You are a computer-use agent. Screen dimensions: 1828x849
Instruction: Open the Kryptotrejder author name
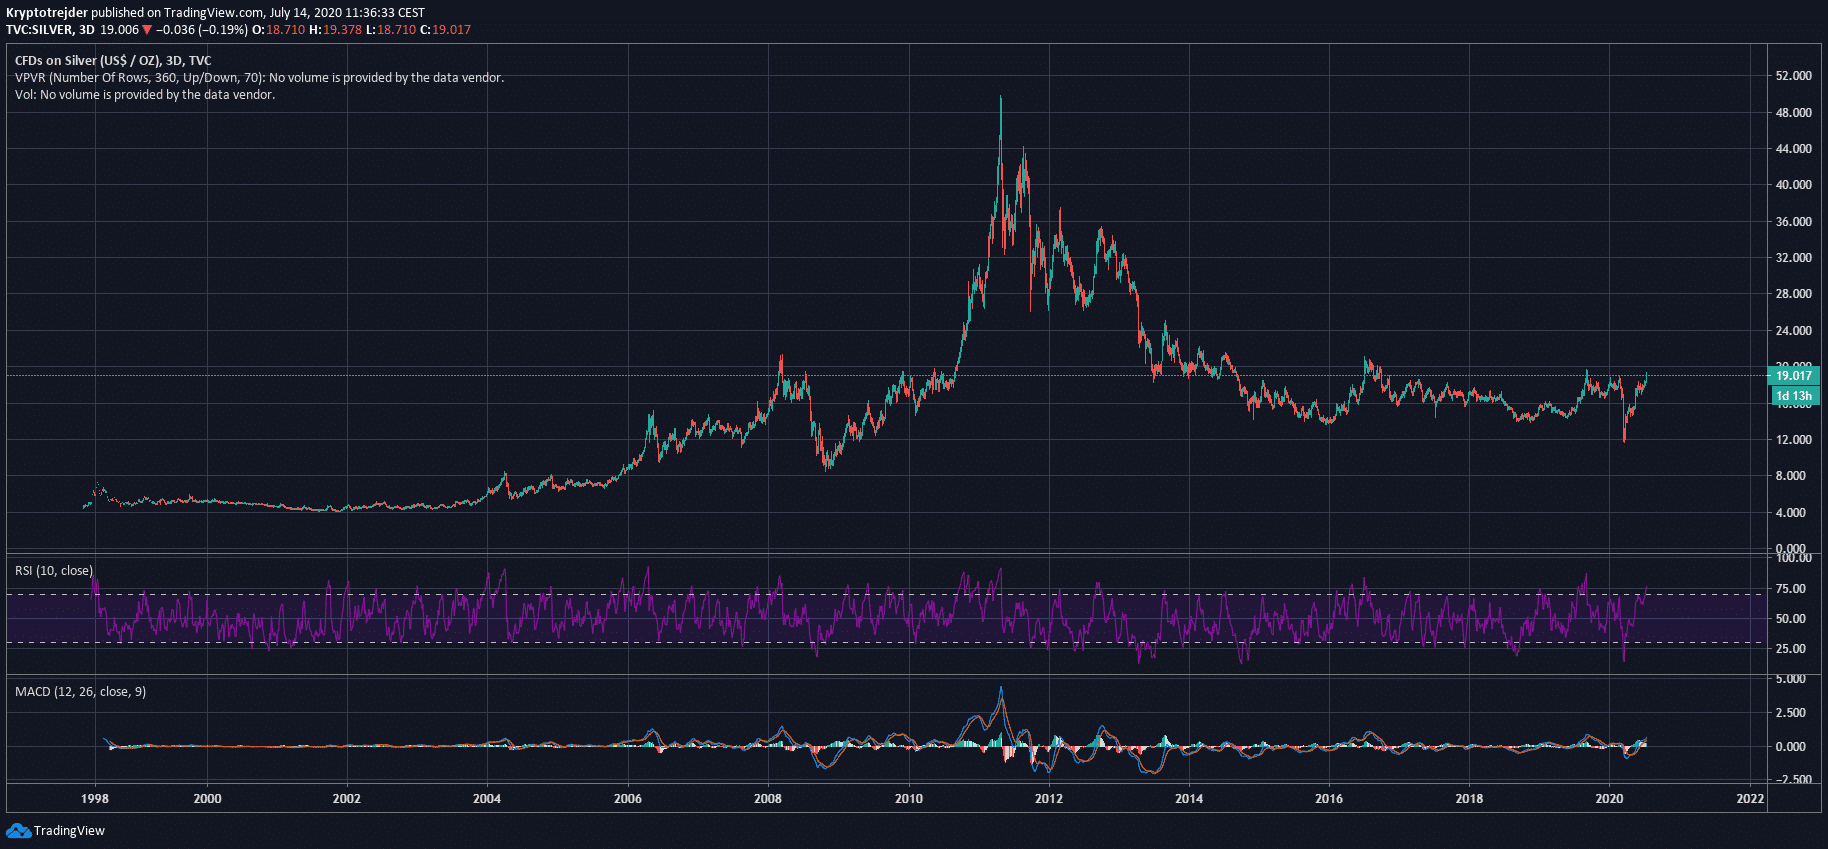47,13
